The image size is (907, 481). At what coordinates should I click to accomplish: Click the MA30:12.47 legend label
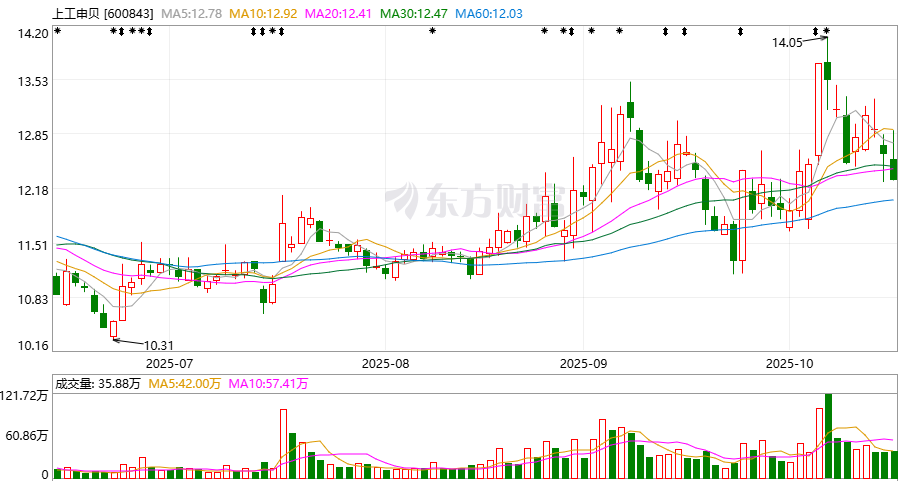(x=414, y=14)
